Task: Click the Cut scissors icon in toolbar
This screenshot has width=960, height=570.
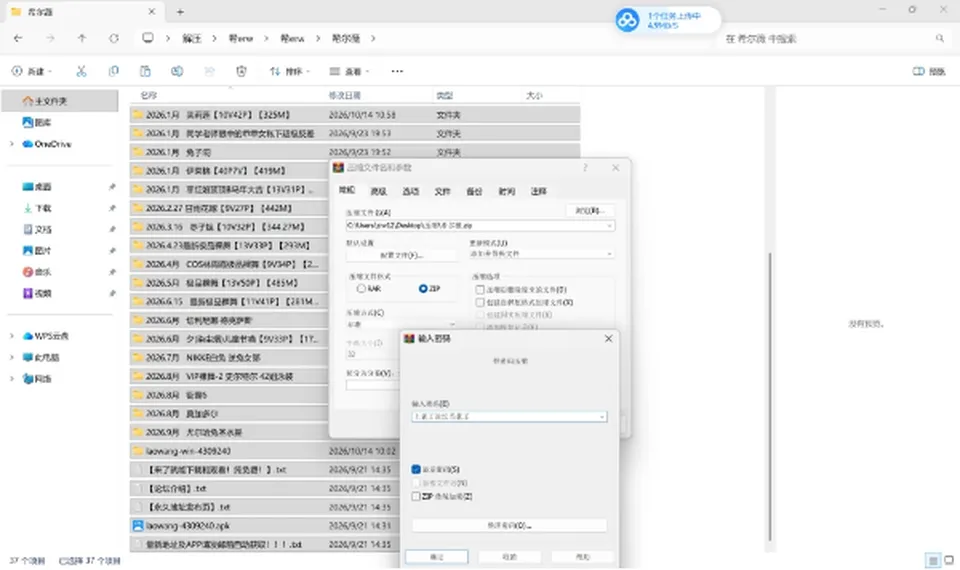Action: click(81, 72)
